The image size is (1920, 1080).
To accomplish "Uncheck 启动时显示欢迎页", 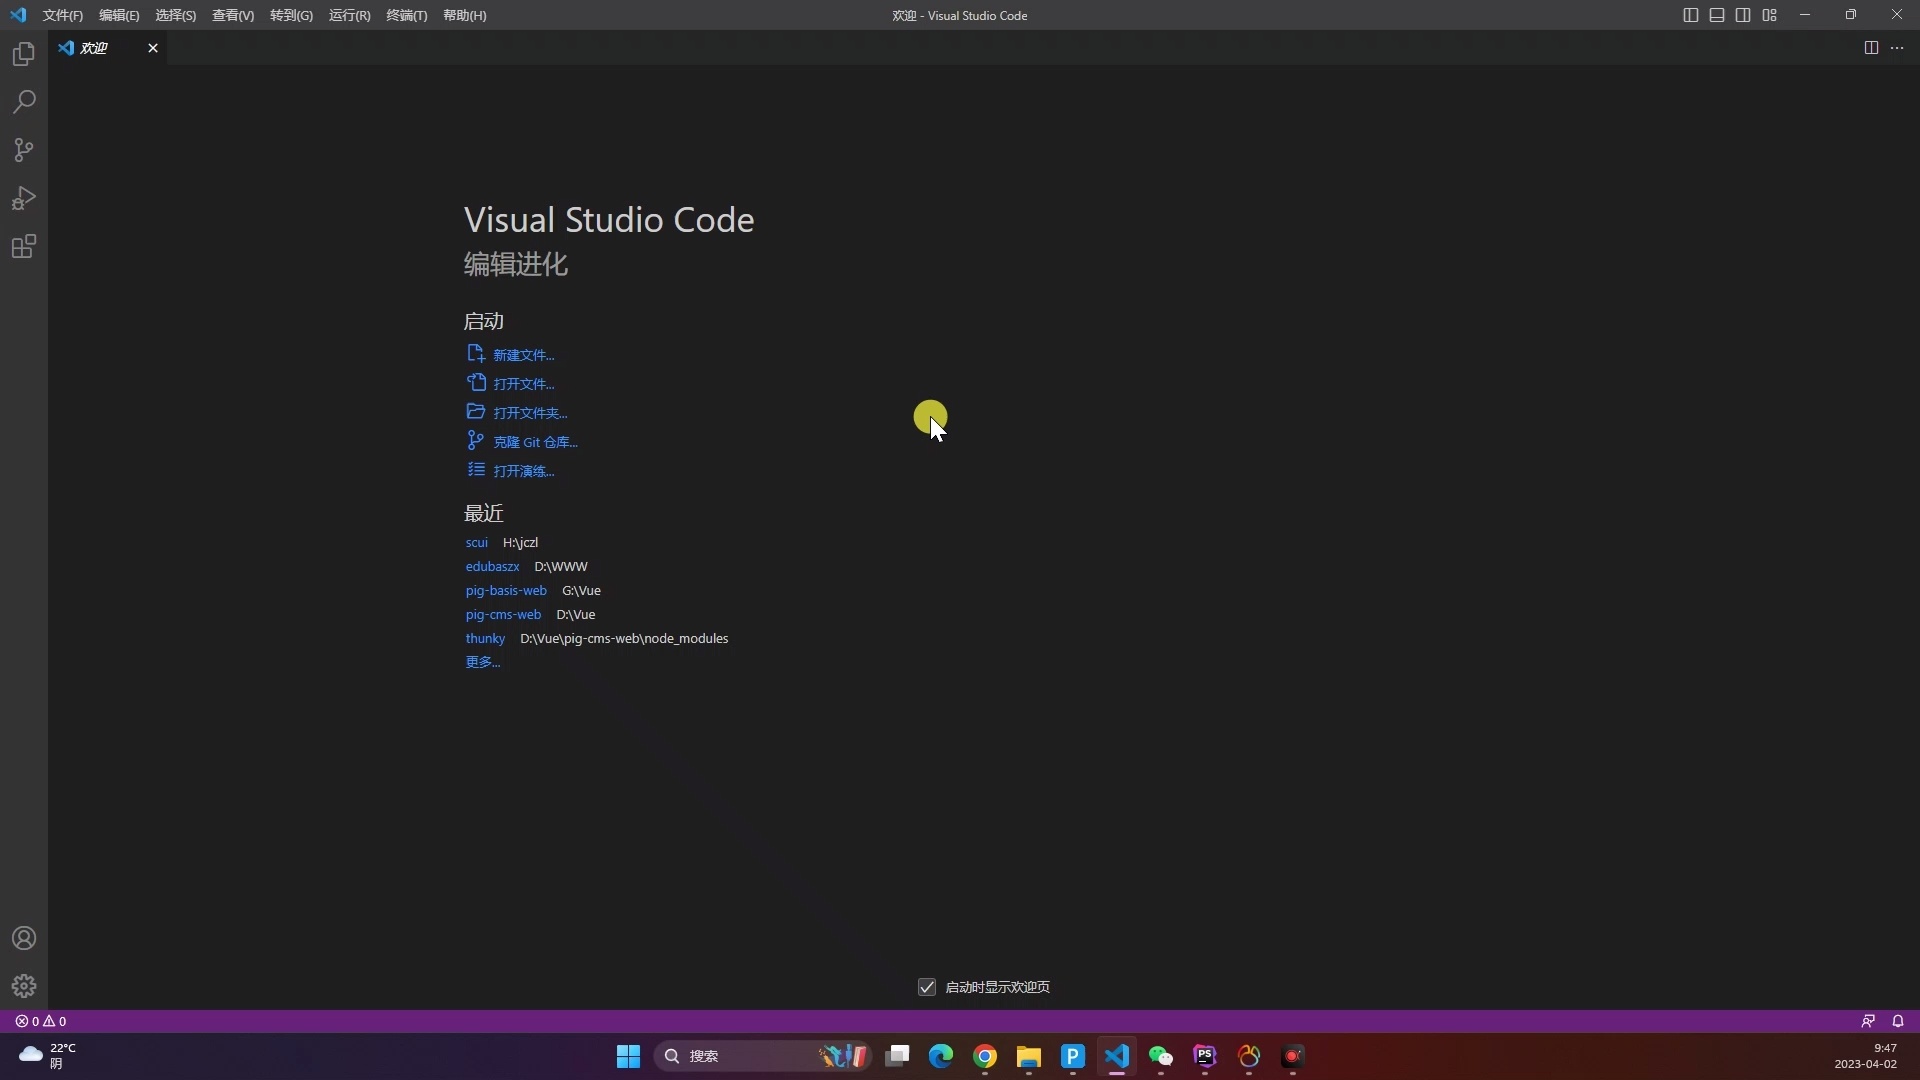I will 926,986.
